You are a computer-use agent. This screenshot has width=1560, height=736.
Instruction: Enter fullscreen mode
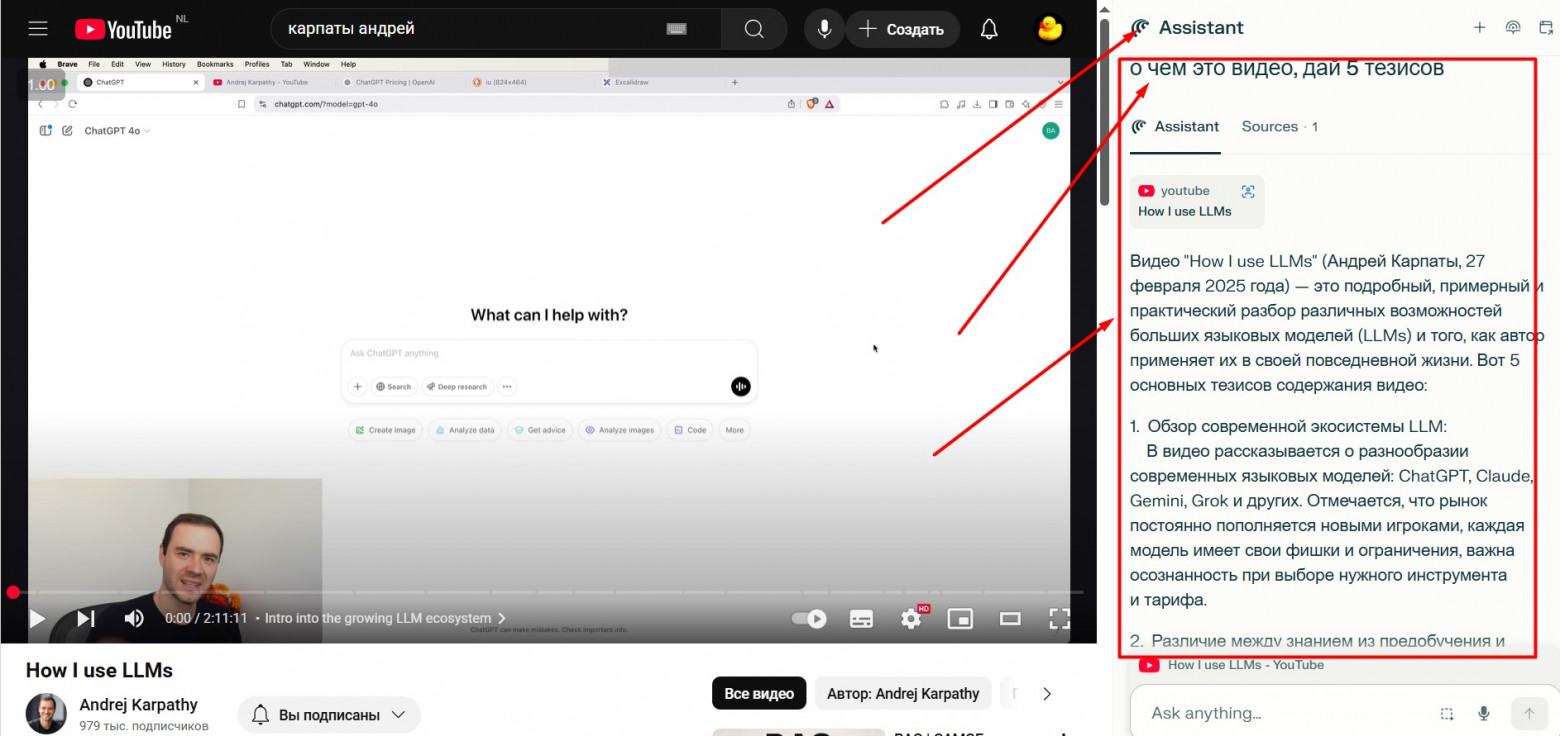1059,618
